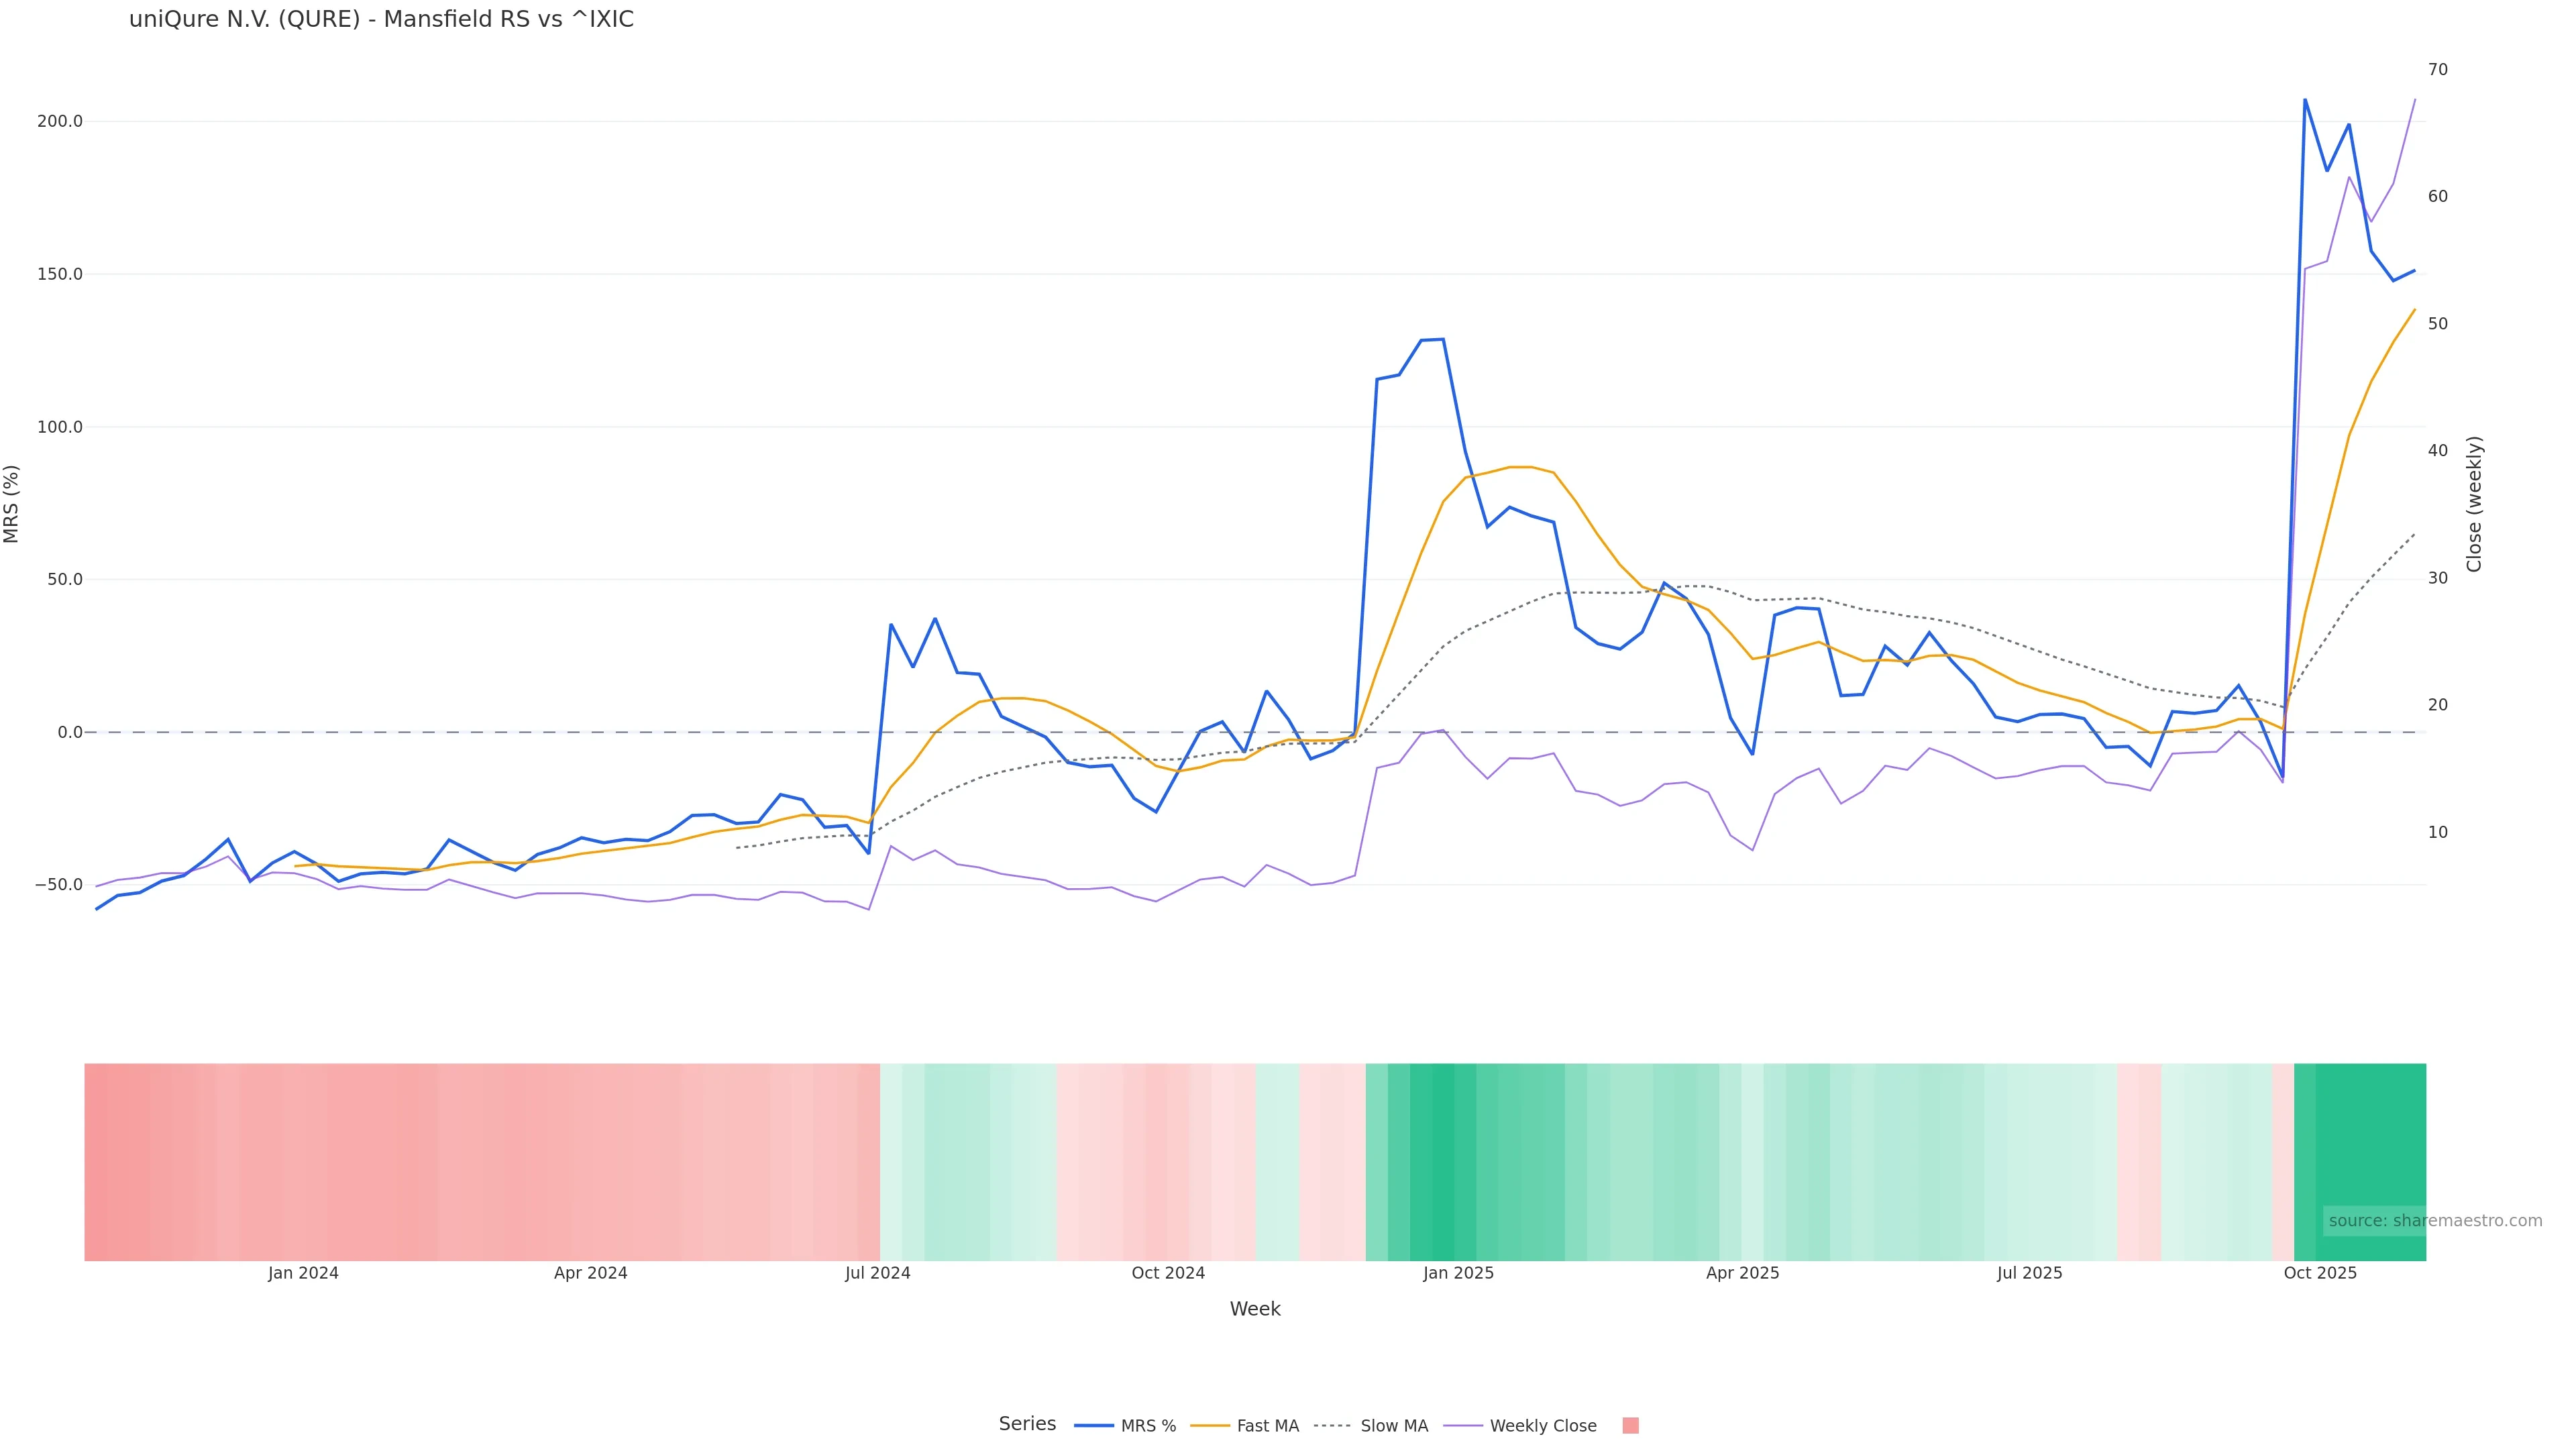Click the Apr 2025 x-axis label

pos(1742,1274)
